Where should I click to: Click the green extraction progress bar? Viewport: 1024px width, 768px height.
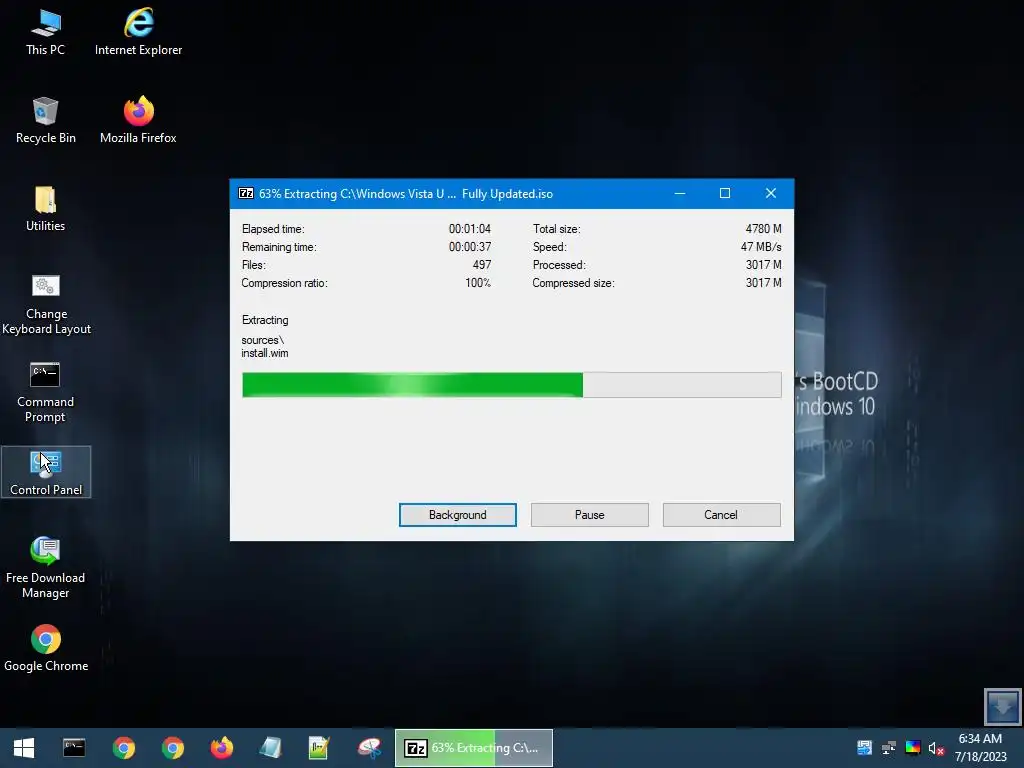coord(511,385)
